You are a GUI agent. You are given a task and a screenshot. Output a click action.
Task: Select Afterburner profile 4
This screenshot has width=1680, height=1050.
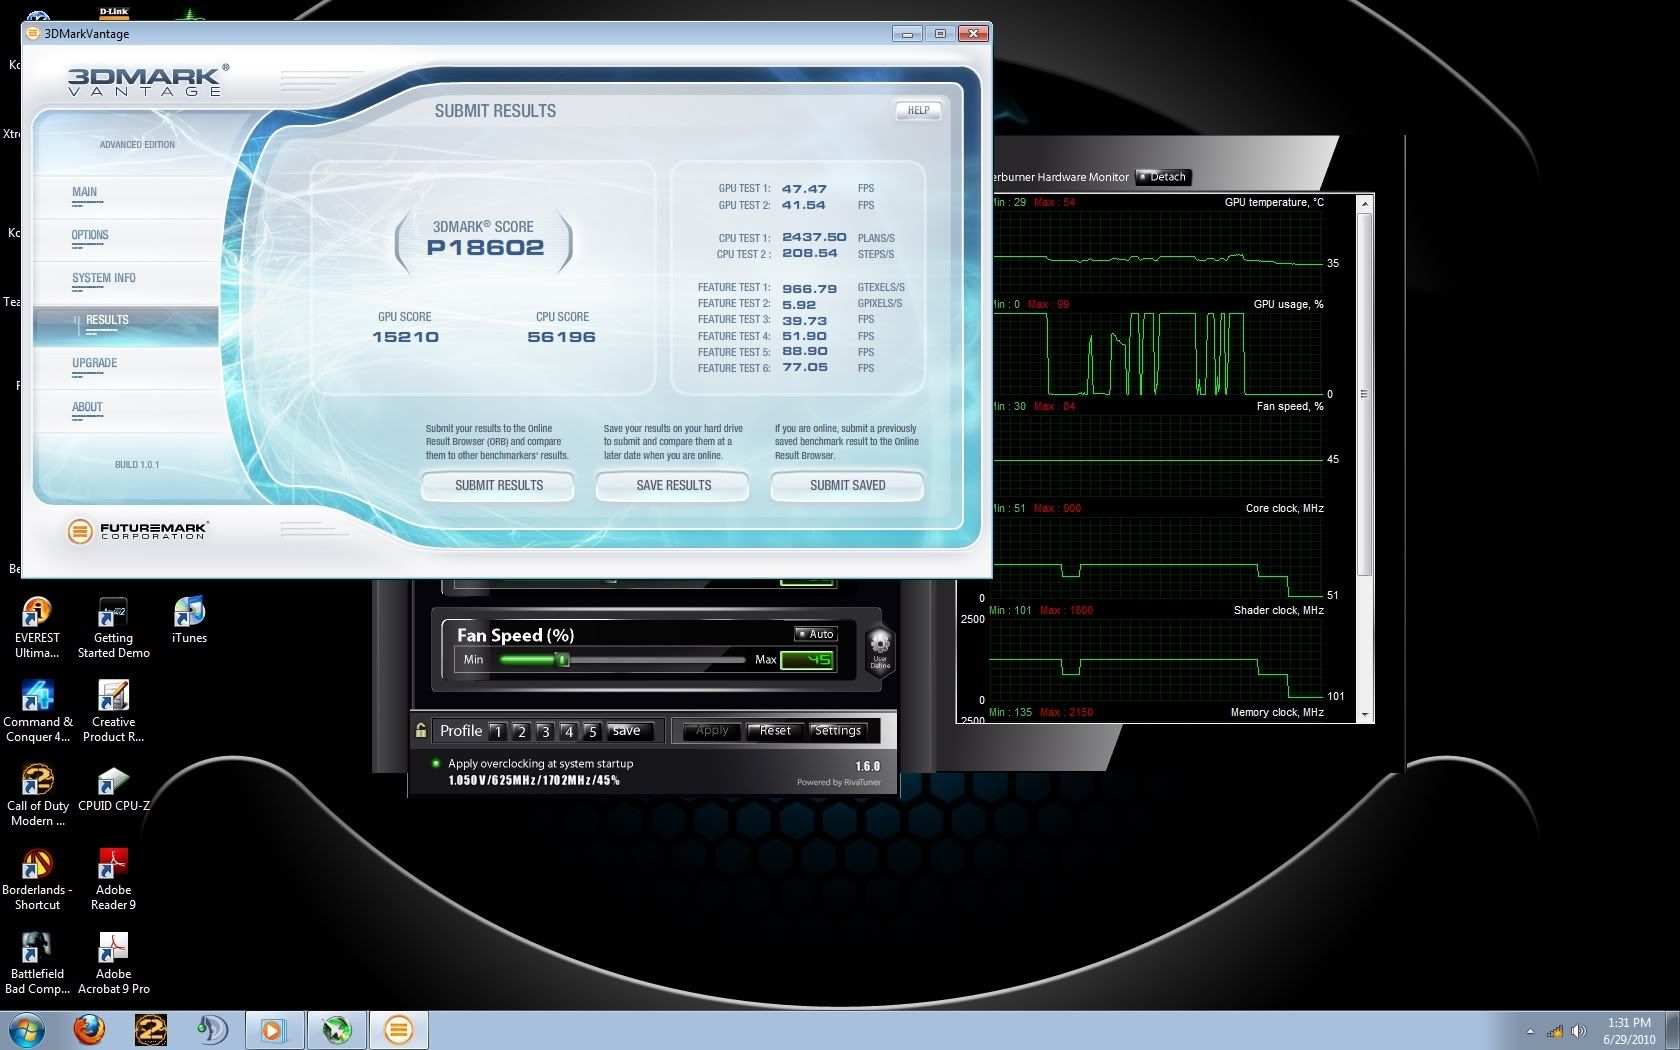coord(569,731)
